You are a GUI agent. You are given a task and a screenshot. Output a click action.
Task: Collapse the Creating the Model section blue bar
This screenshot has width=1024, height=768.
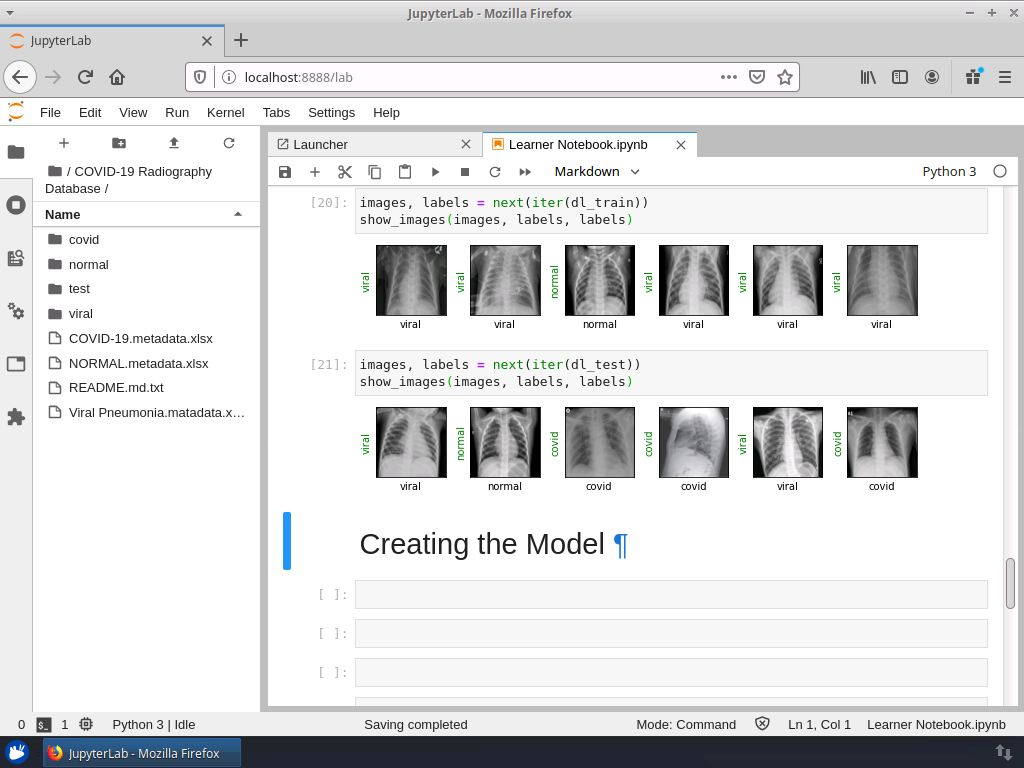click(287, 541)
